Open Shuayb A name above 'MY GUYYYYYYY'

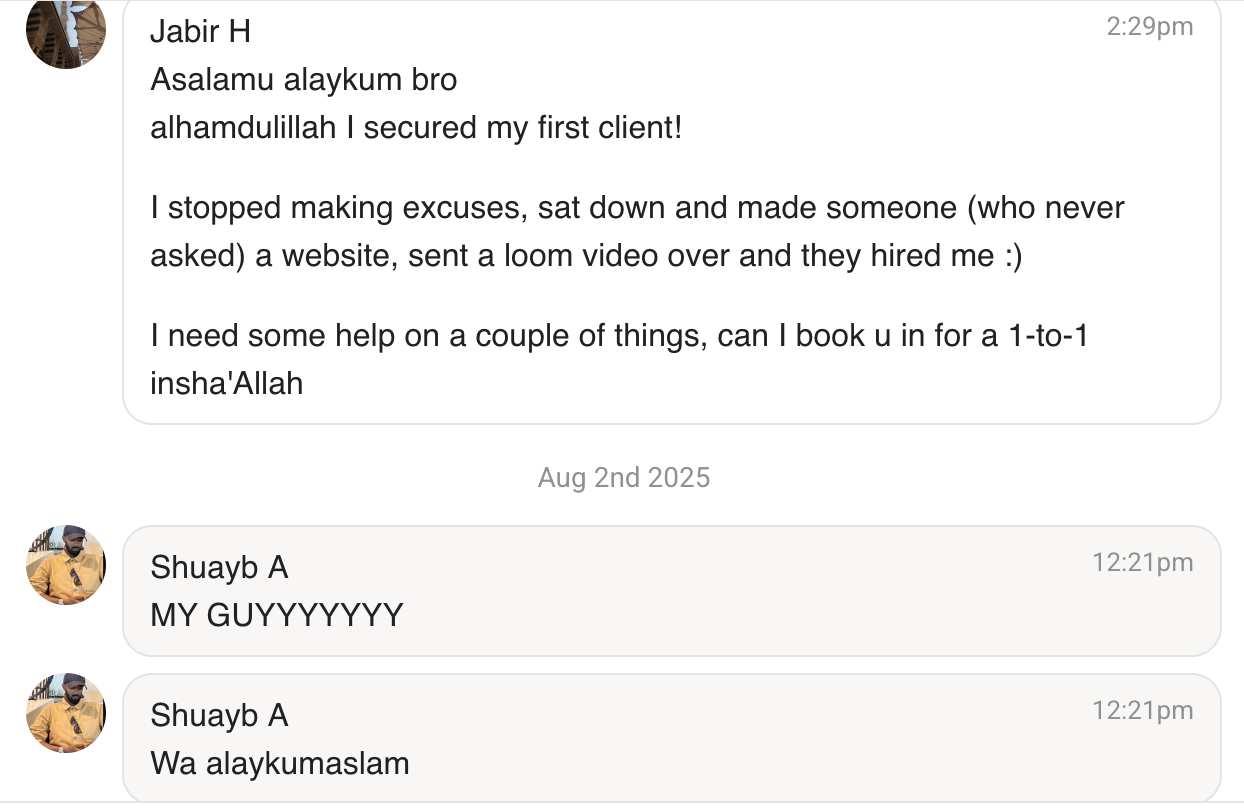pos(219,567)
